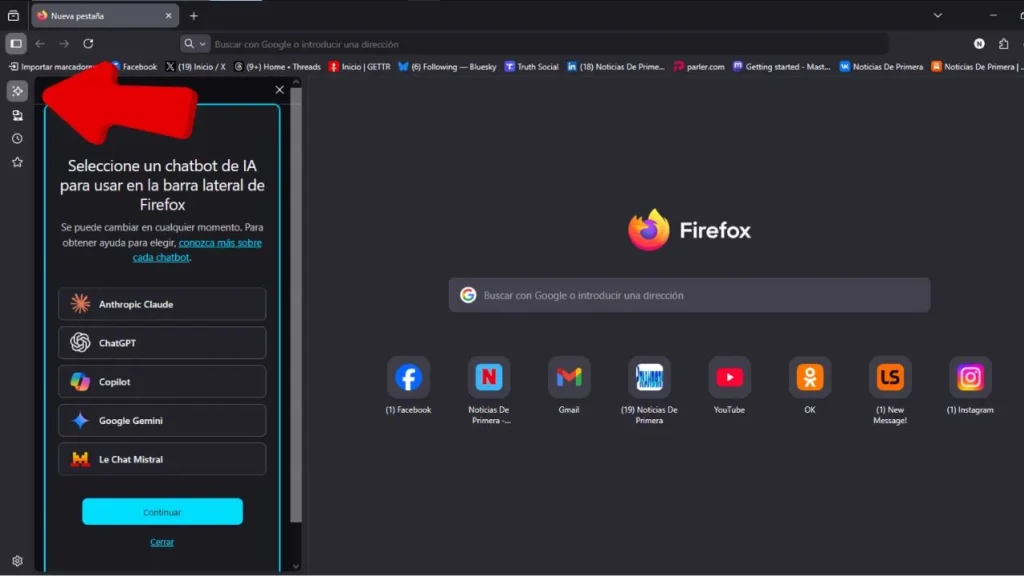Choose ChatGPT from the chatbot list

(x=162, y=343)
